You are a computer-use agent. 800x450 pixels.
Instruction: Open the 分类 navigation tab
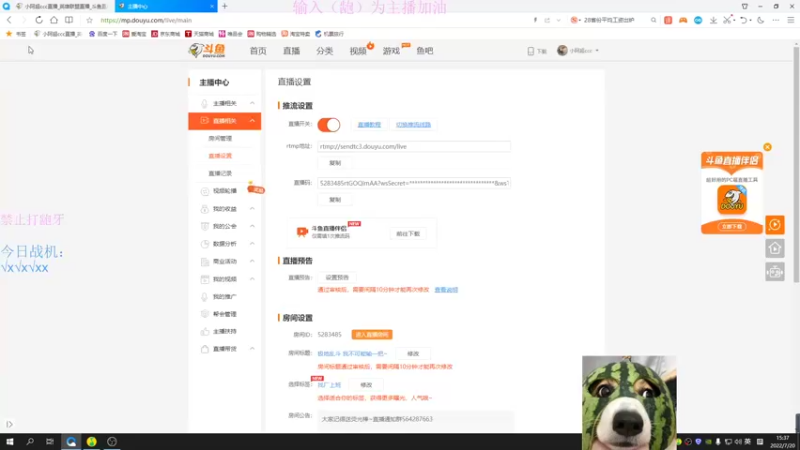[x=324, y=51]
